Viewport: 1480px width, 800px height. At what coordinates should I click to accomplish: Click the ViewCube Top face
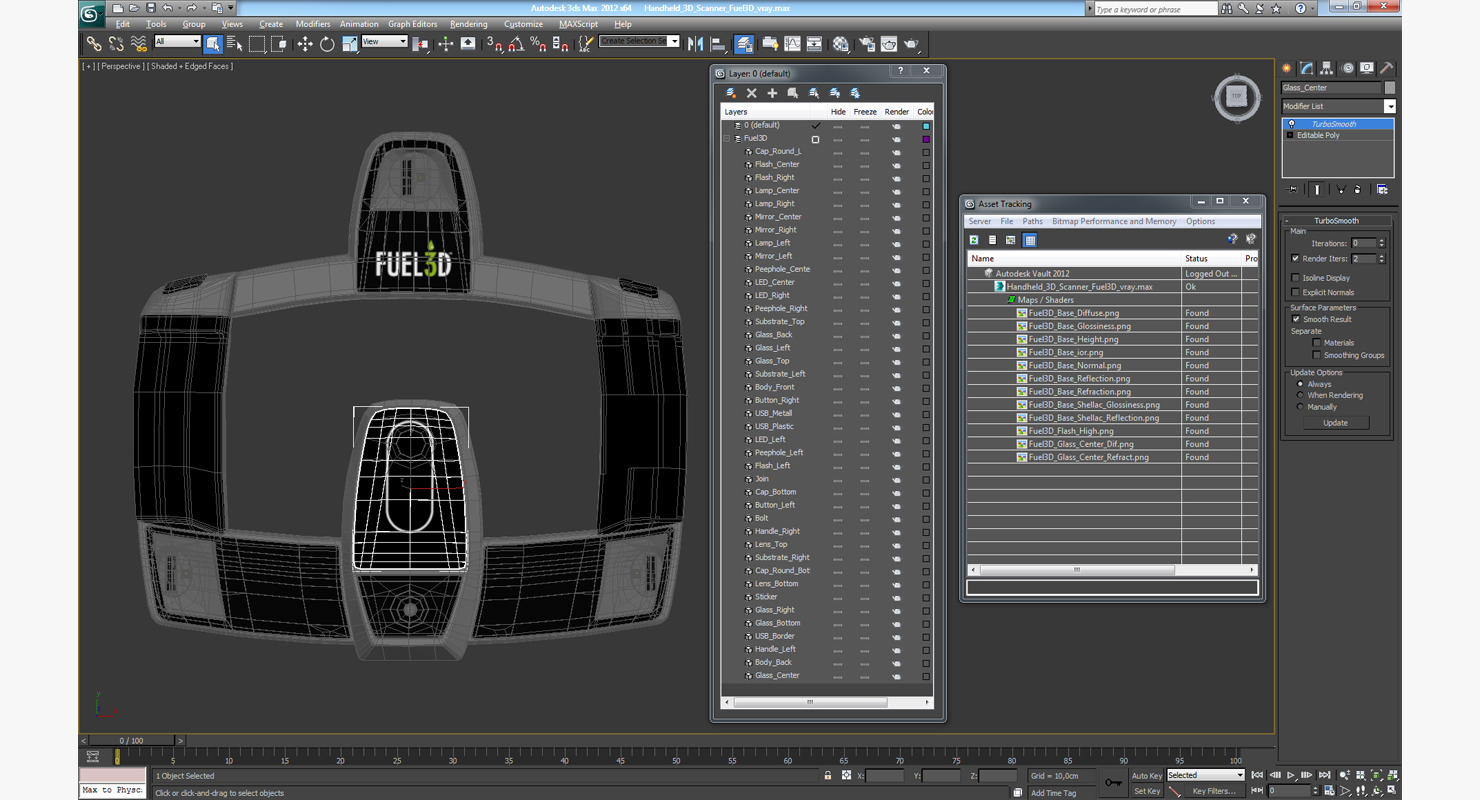1236,97
